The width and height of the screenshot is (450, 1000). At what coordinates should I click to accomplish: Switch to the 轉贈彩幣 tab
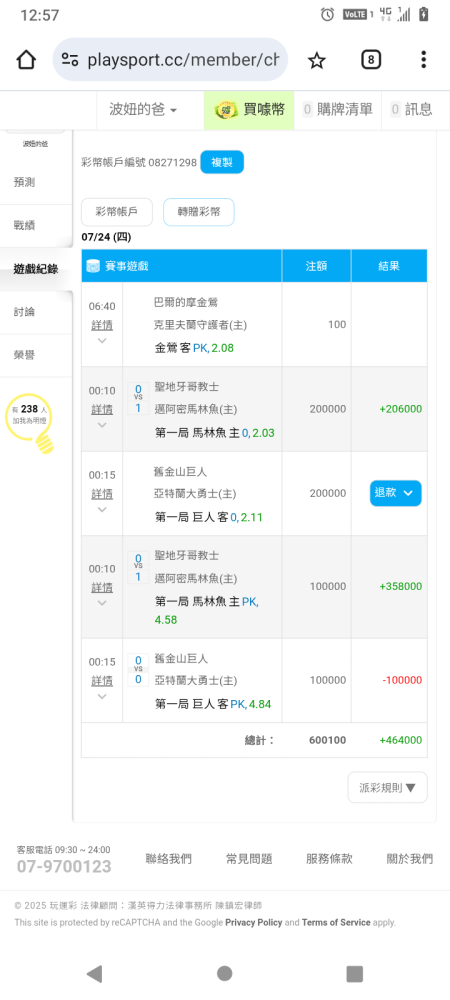click(x=199, y=212)
